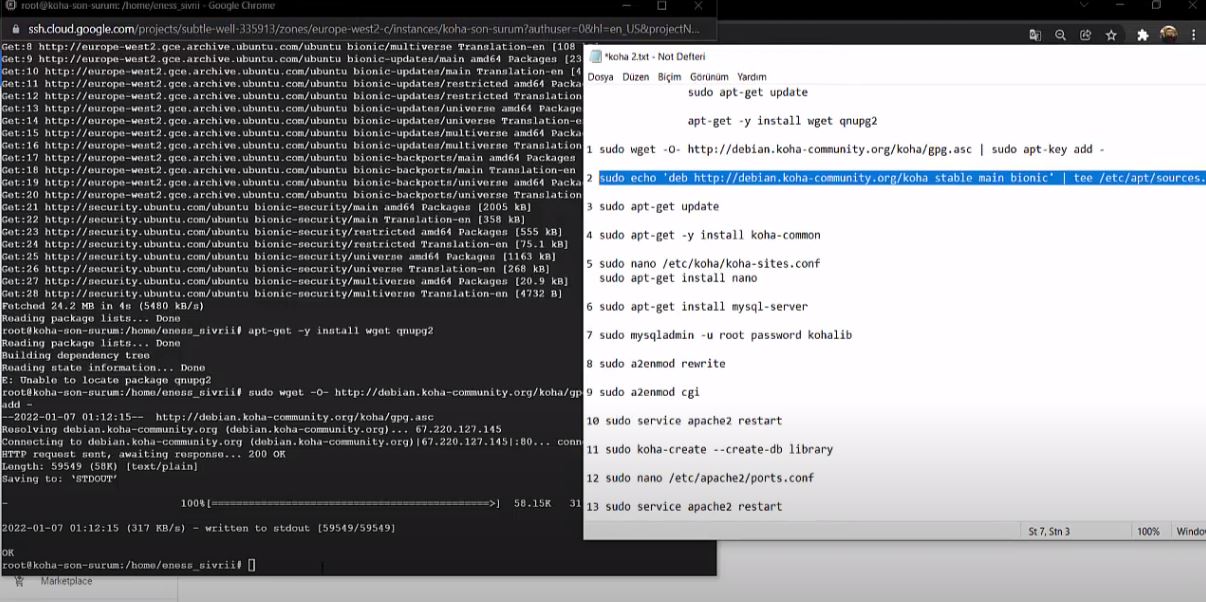
Task: Click 'Length: 59549 (58K) [text/plain]' terminal line
Action: tap(100, 466)
